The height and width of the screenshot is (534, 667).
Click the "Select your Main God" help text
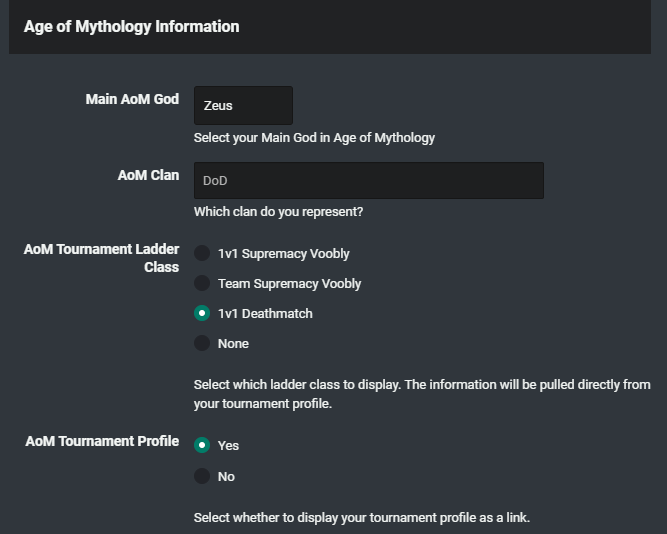(314, 138)
